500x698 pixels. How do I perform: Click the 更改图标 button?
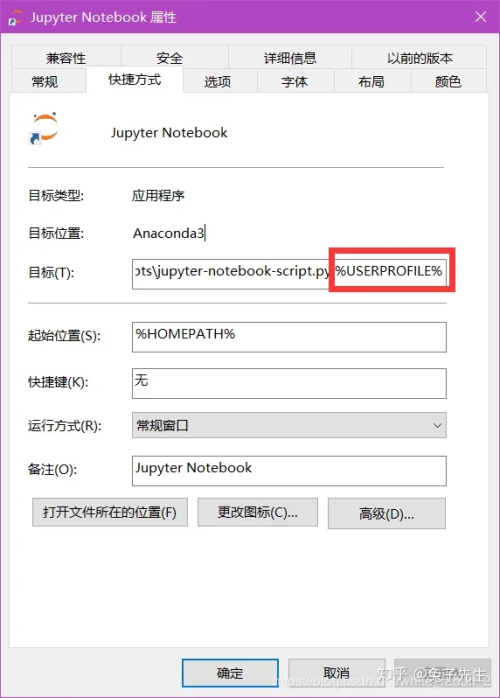(x=257, y=512)
